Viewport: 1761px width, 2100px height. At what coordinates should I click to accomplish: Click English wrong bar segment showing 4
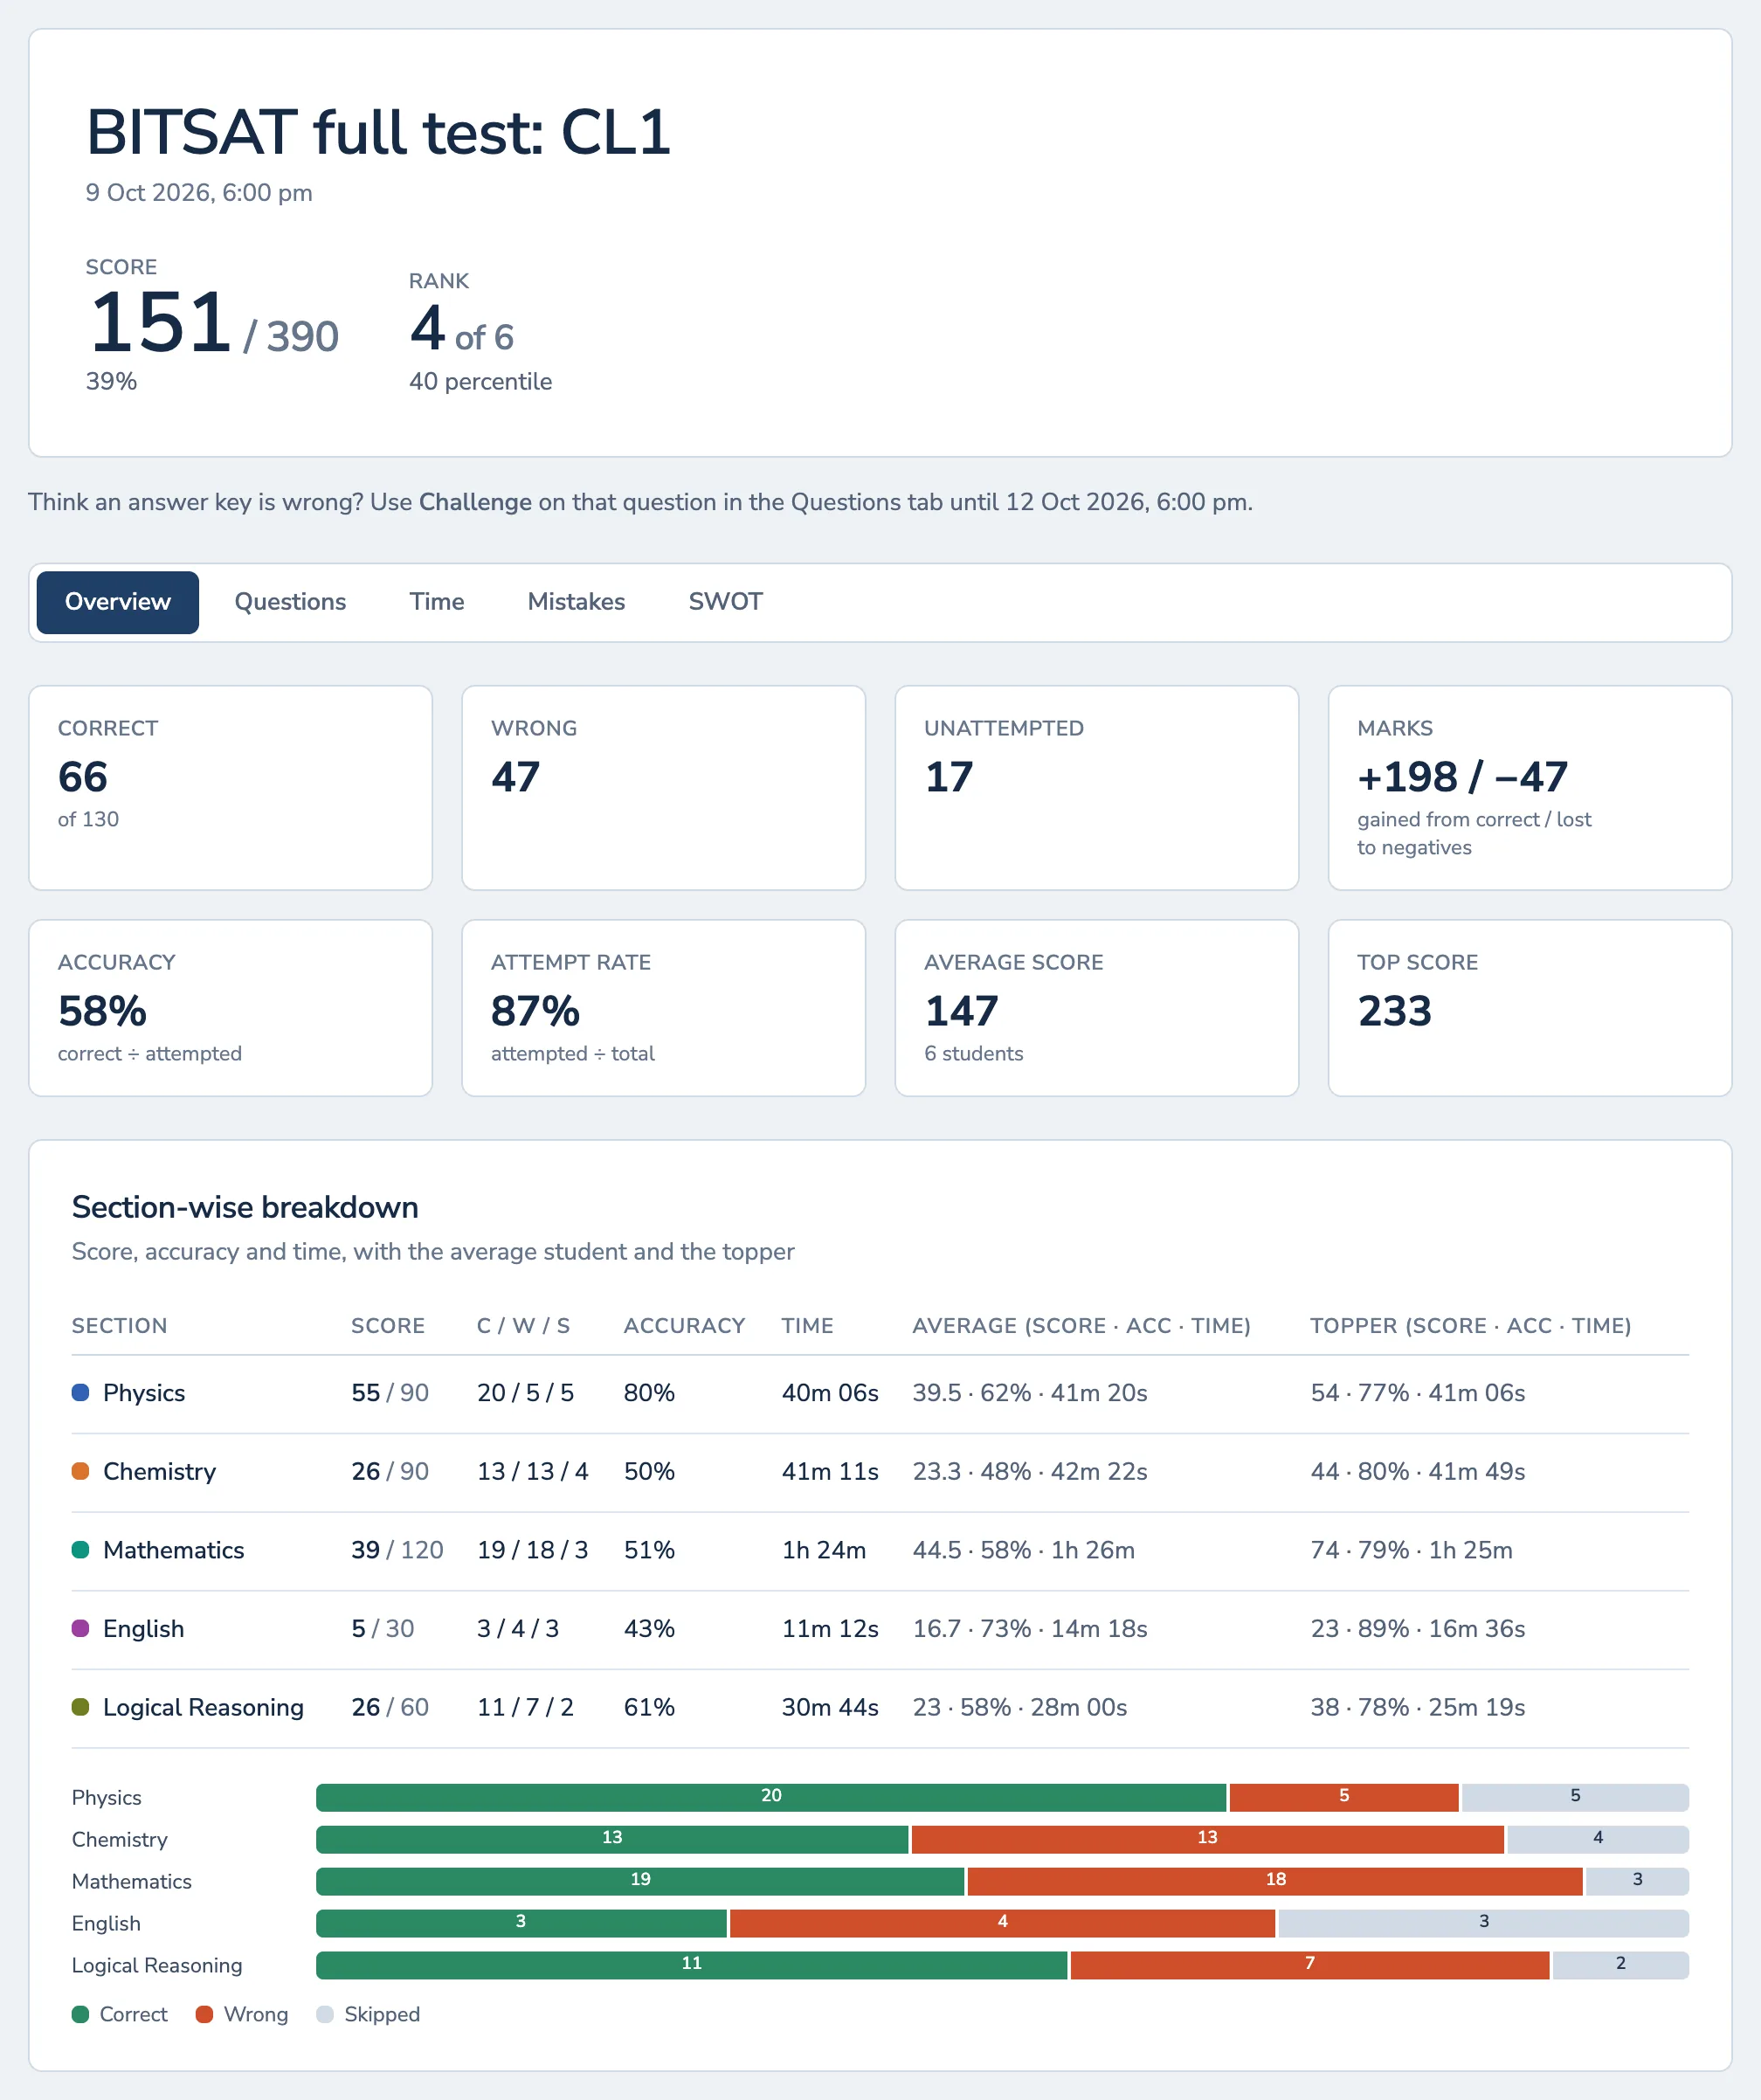pos(1003,1923)
